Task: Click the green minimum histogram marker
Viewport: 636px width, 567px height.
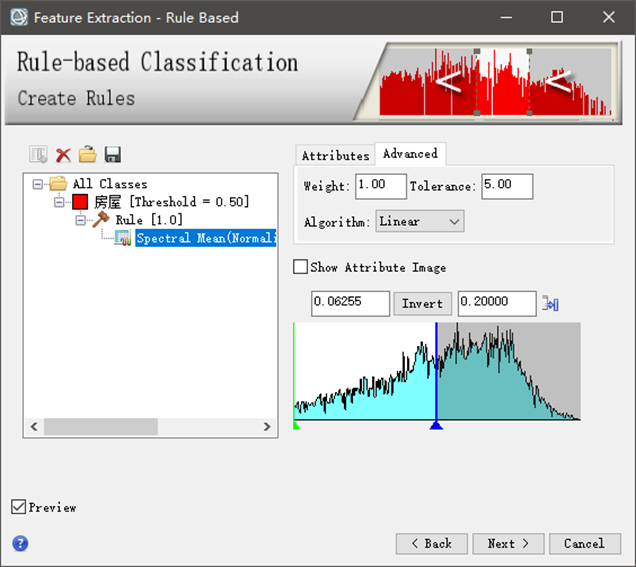Action: [296, 425]
